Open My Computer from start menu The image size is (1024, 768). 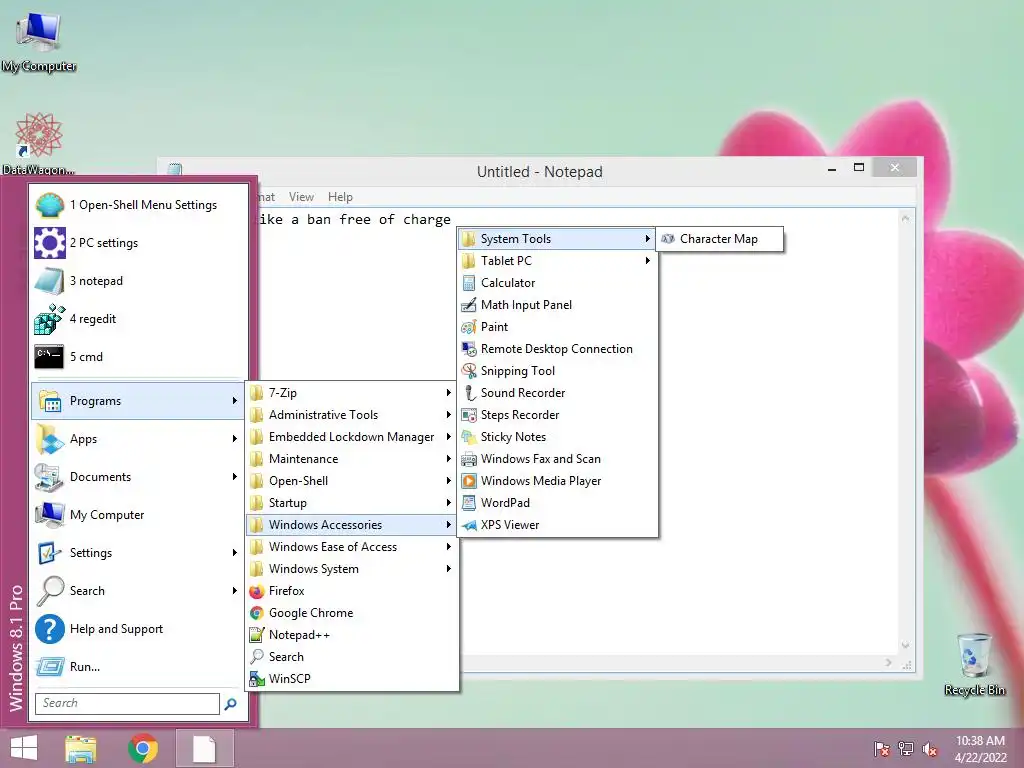138,515
